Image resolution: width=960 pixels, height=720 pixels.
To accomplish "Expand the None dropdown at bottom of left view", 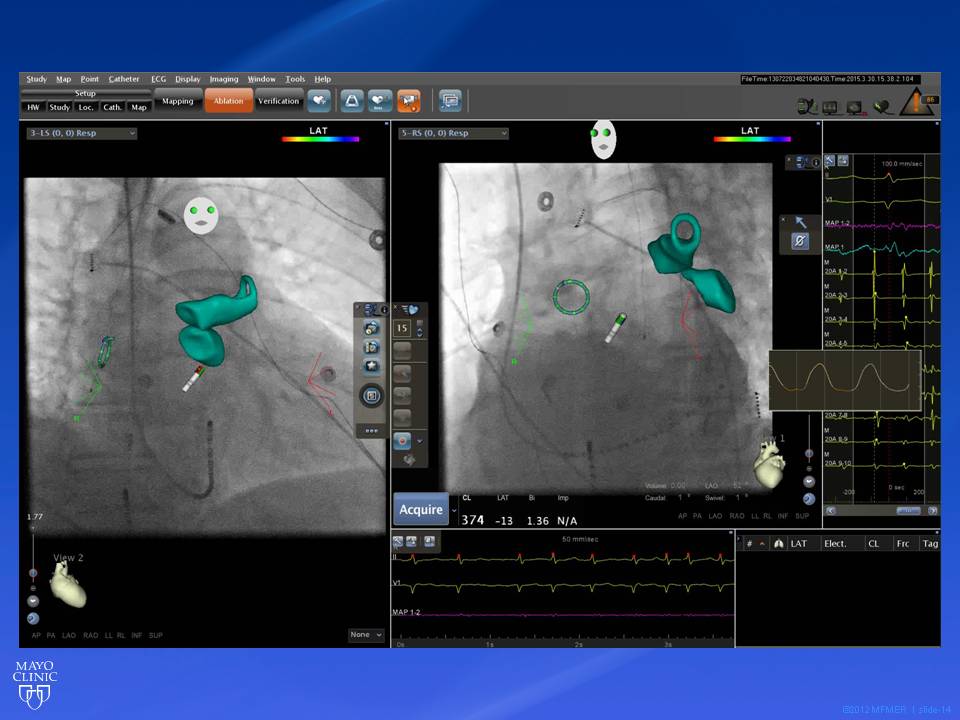I will [366, 635].
